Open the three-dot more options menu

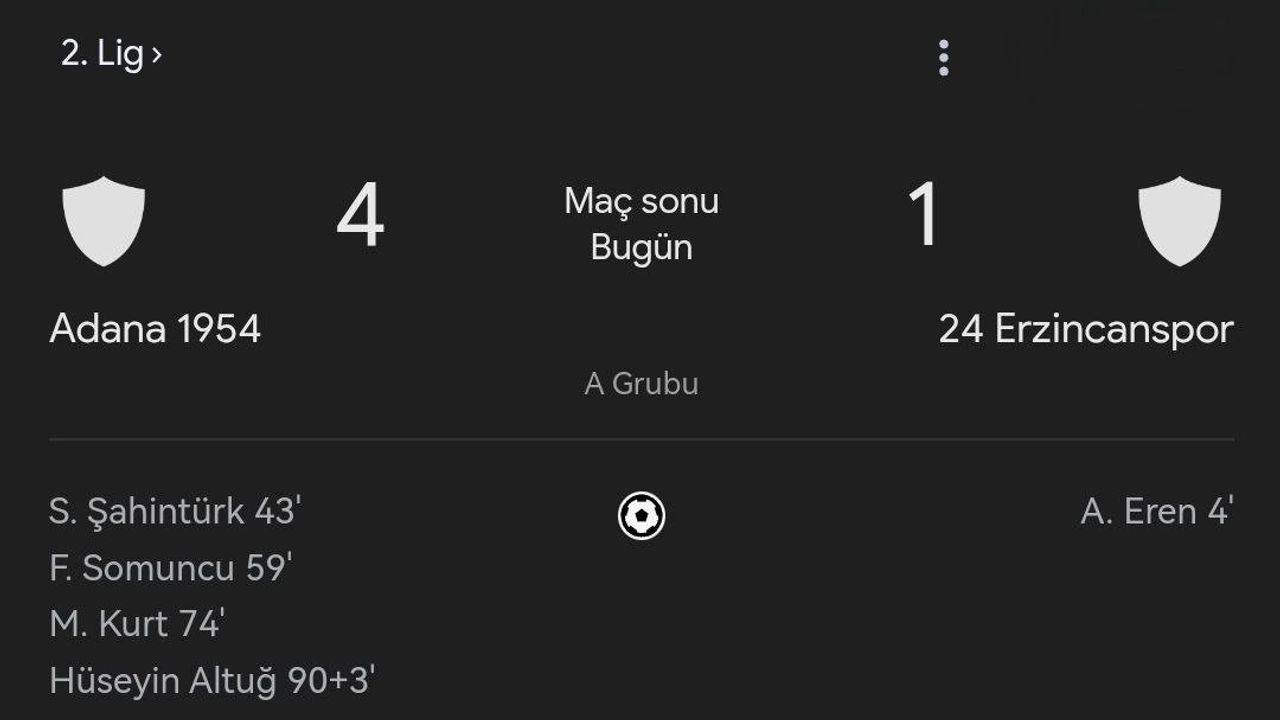(x=943, y=58)
